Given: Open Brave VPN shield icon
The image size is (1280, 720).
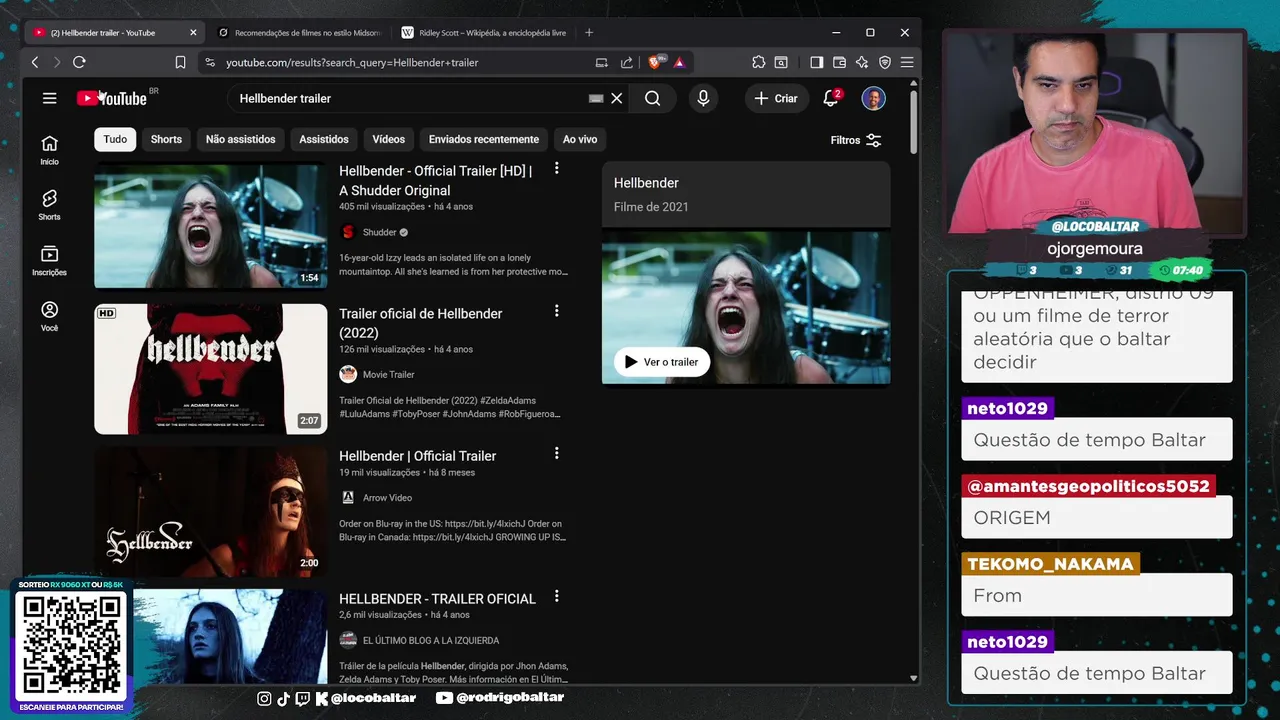Looking at the screenshot, I should [x=884, y=62].
